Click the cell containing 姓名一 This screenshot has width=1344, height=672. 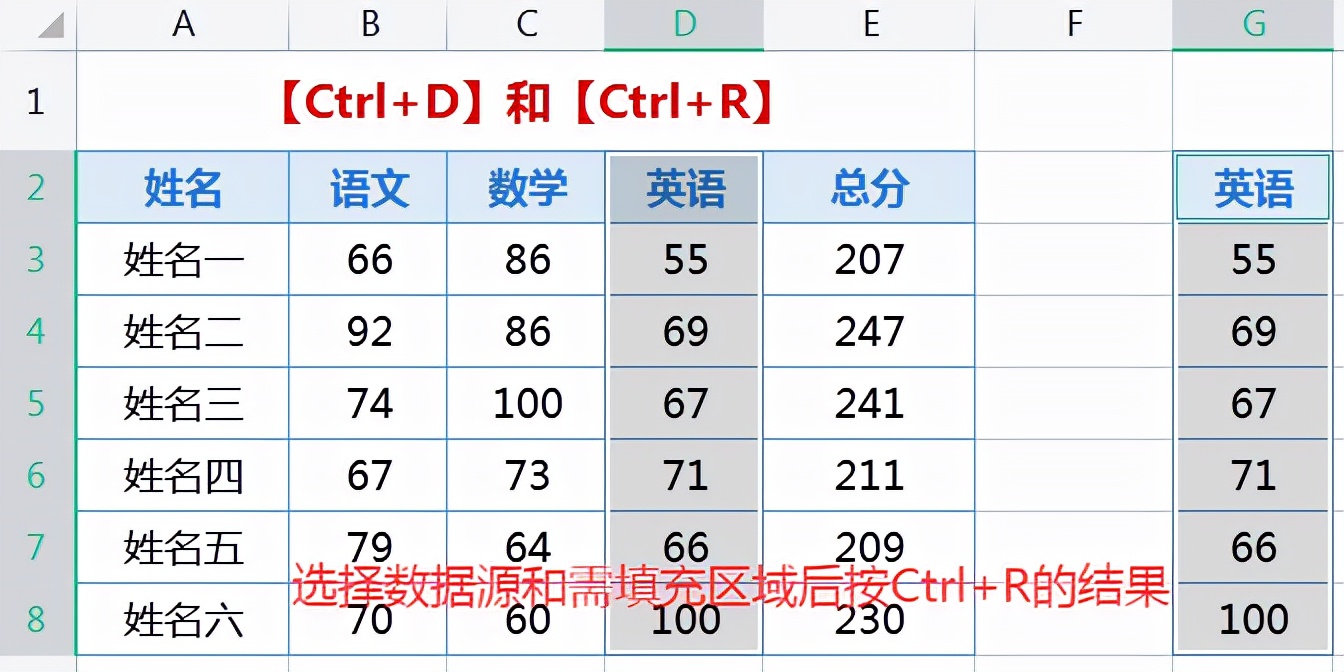[x=184, y=259]
